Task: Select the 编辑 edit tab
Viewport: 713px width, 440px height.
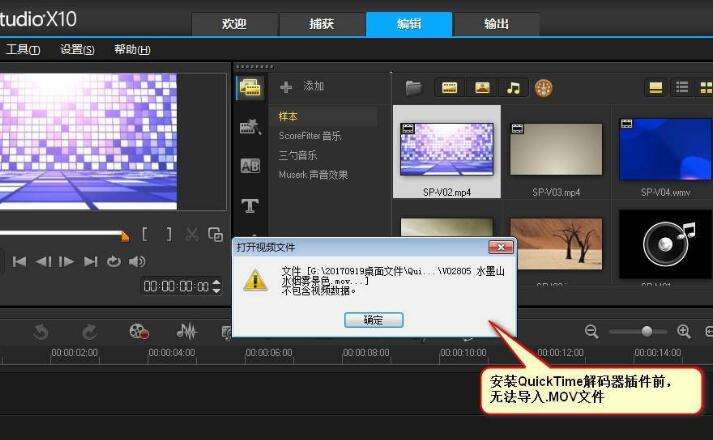Action: [x=409, y=24]
